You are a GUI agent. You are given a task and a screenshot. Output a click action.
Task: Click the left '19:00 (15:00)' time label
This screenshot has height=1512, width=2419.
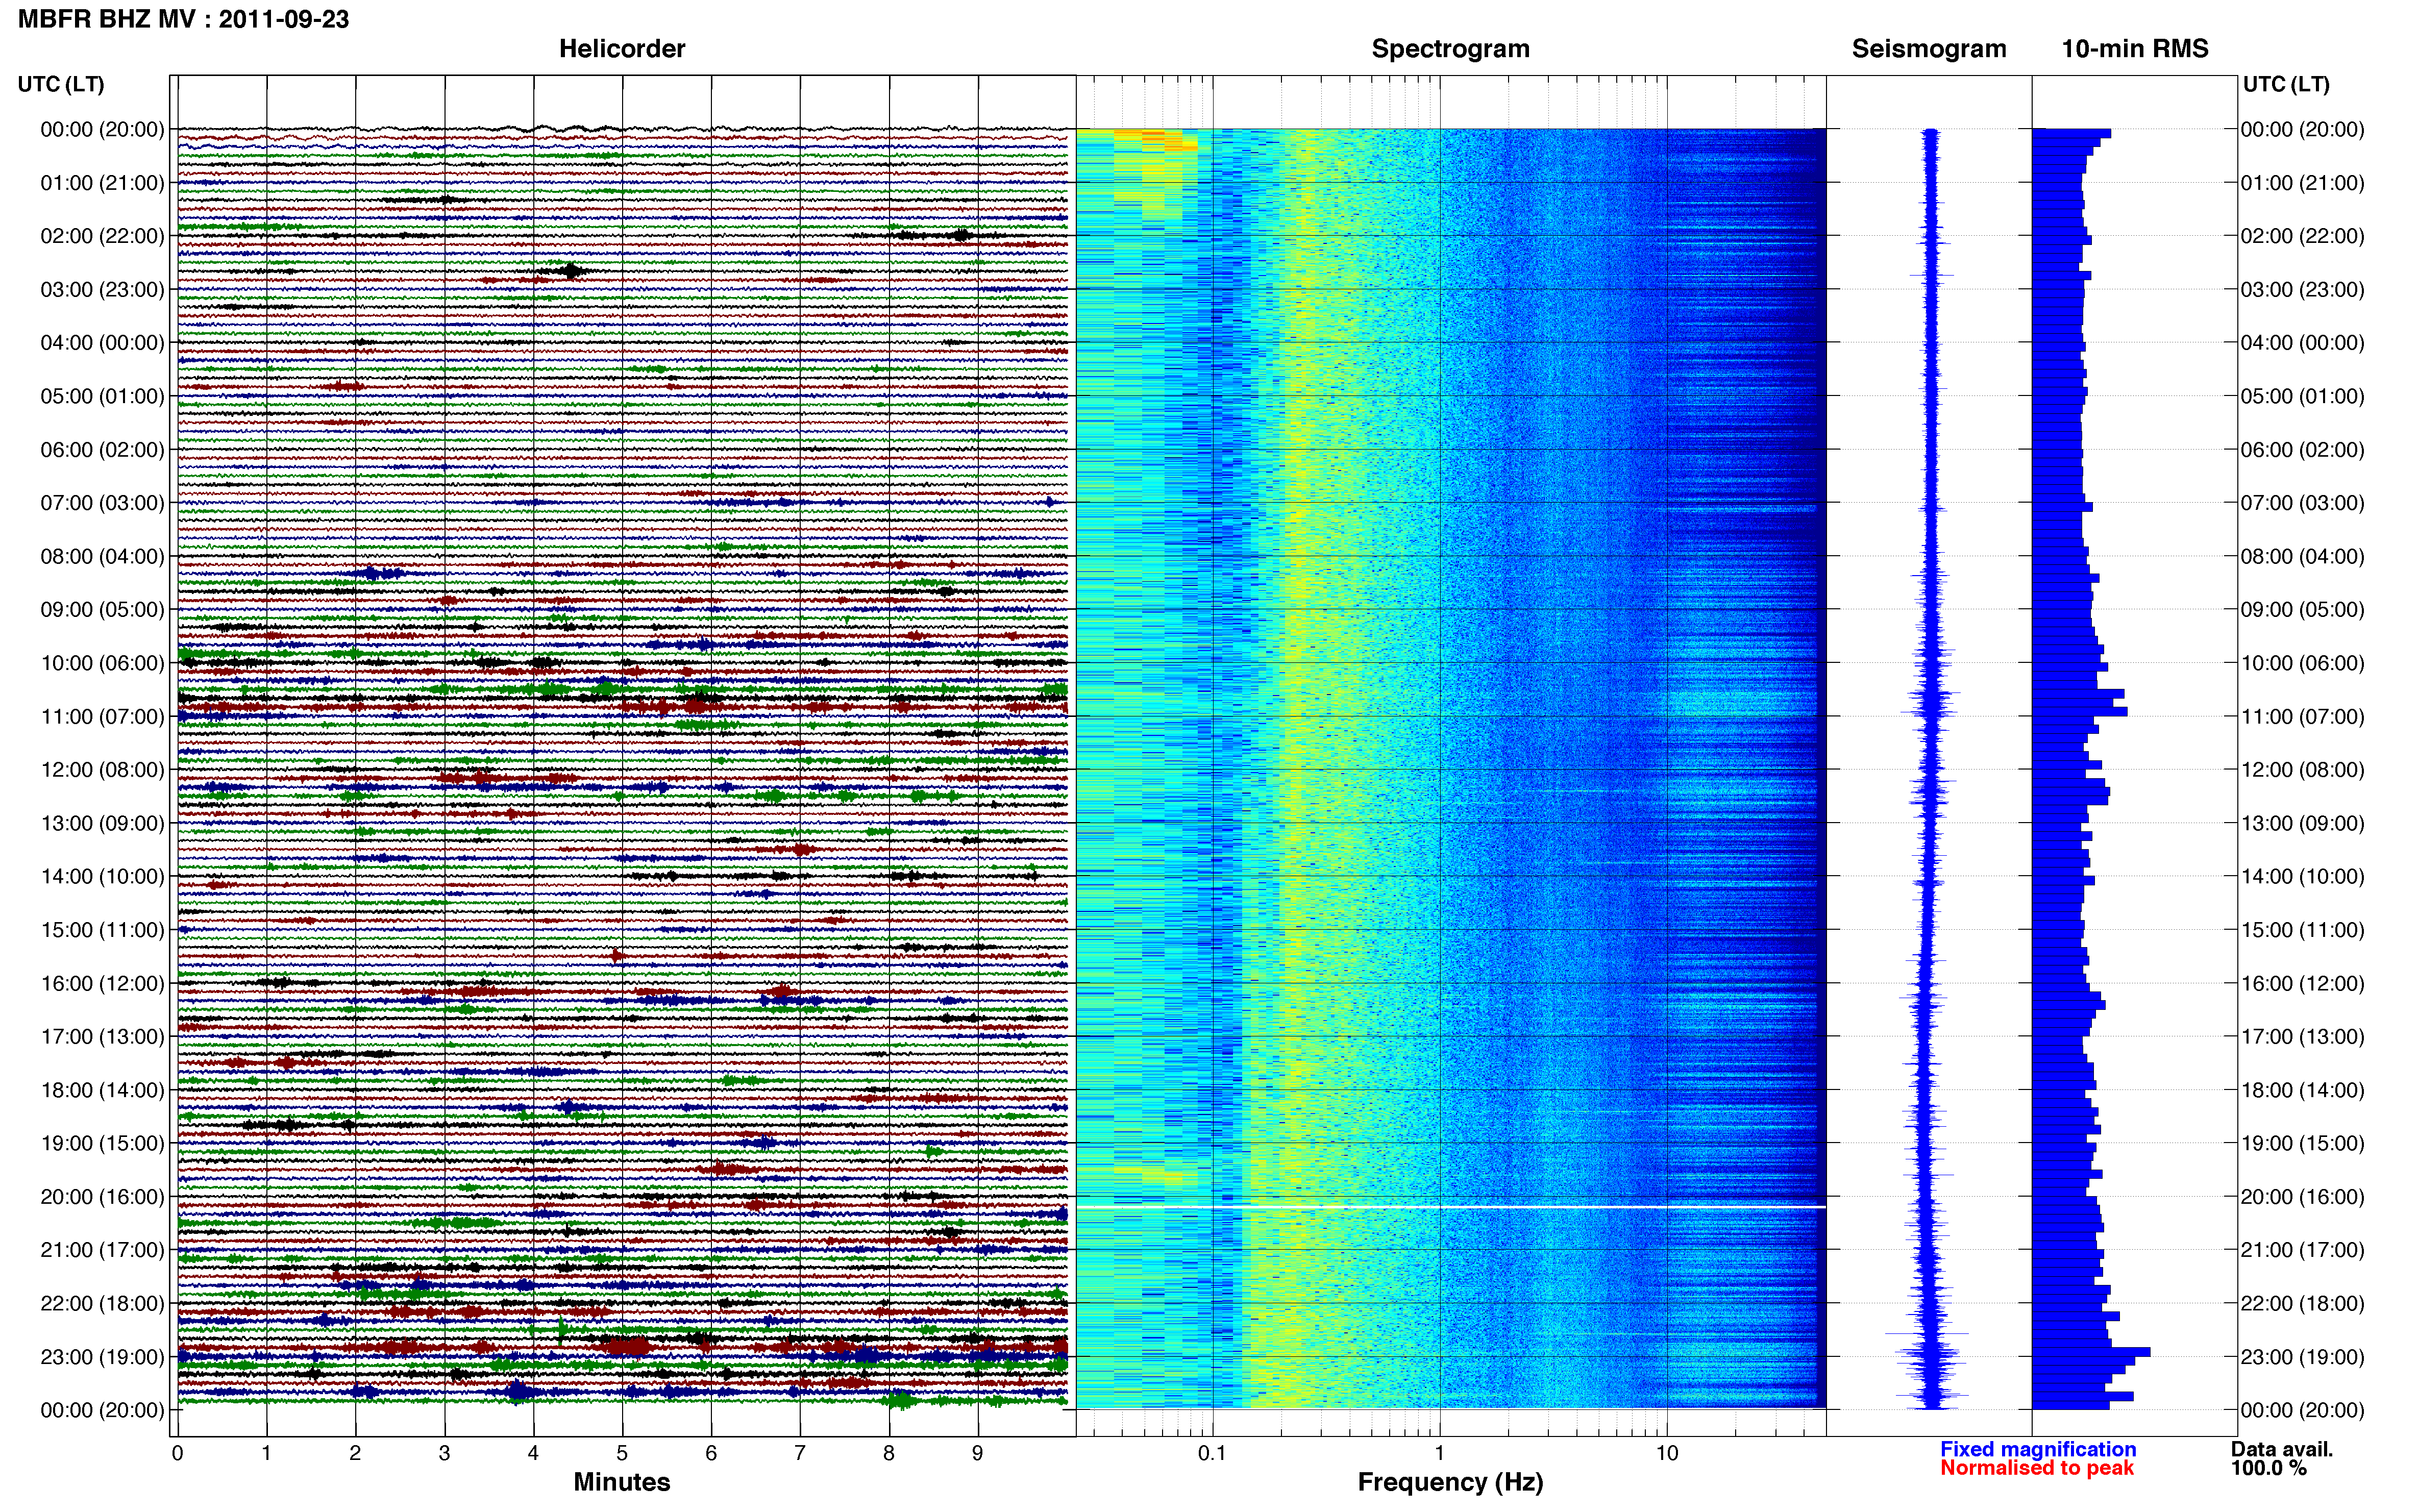point(102,1143)
